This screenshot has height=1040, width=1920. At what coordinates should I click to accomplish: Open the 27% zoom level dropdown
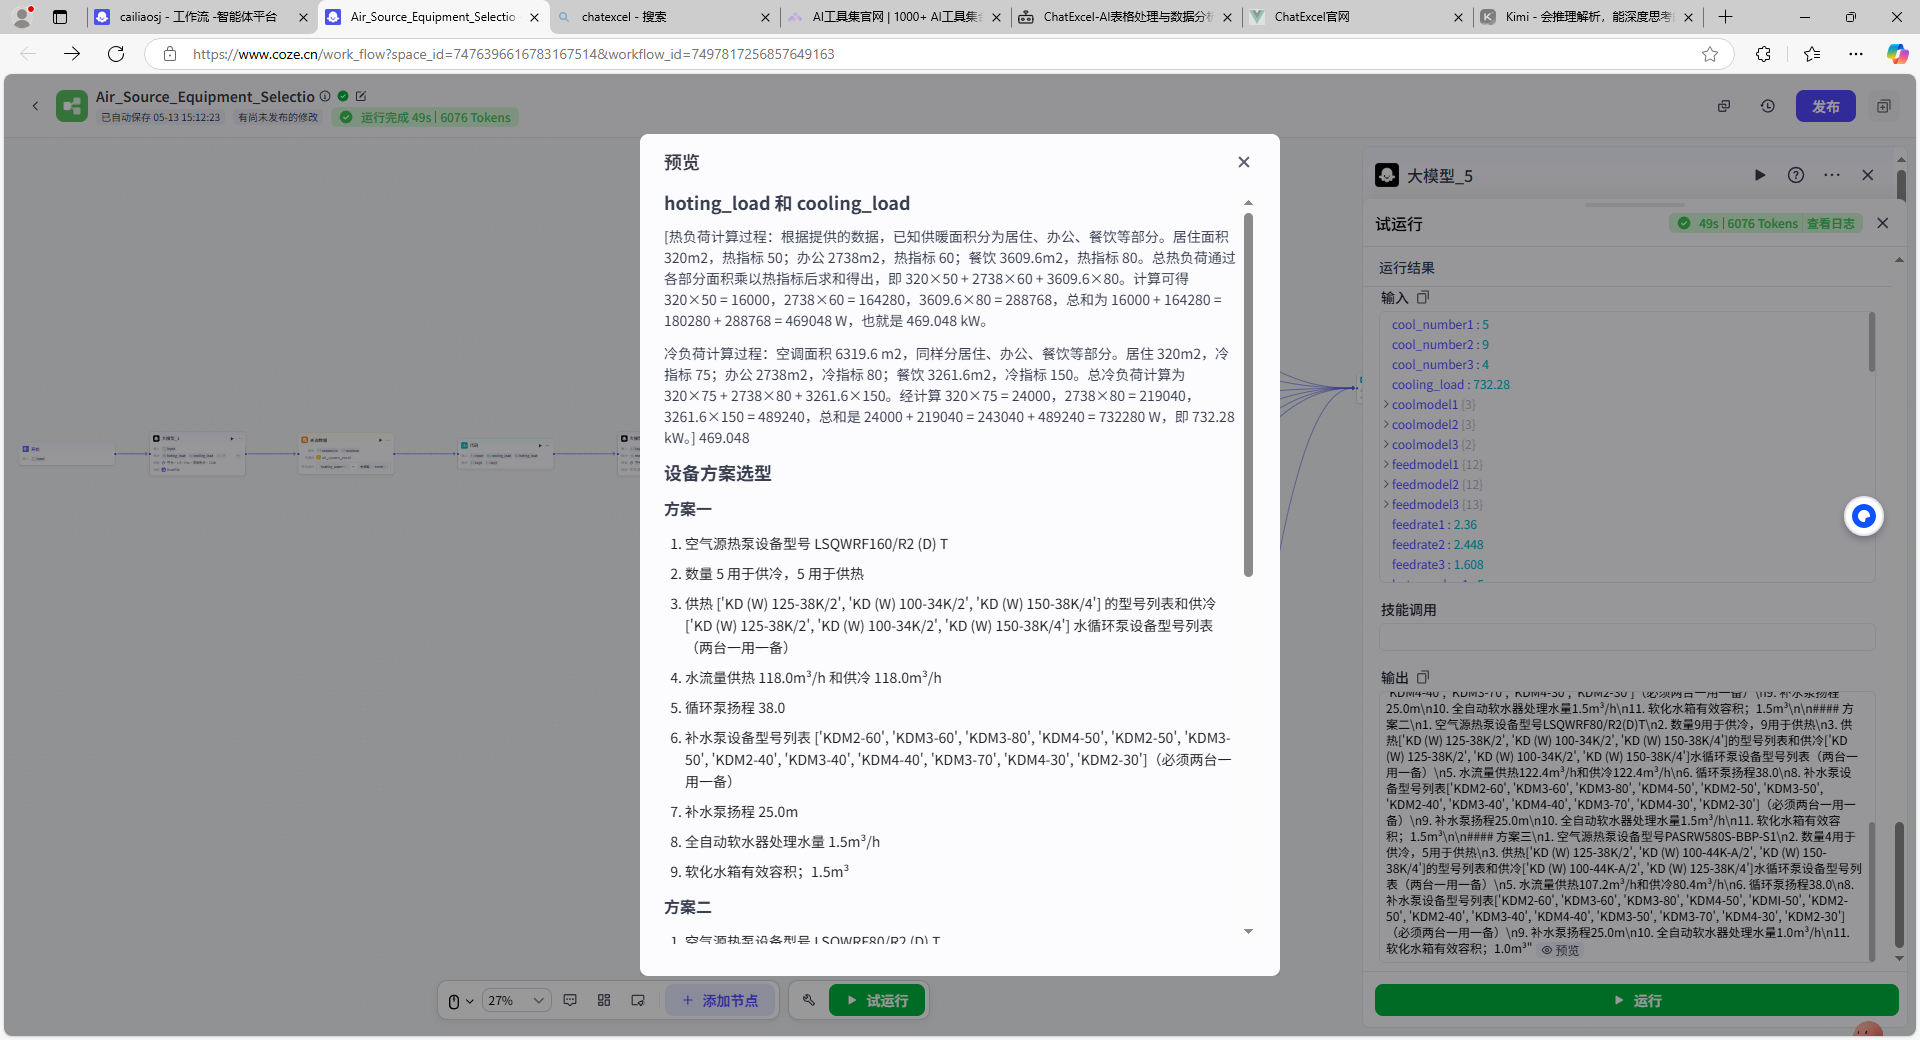pyautogui.click(x=516, y=1001)
